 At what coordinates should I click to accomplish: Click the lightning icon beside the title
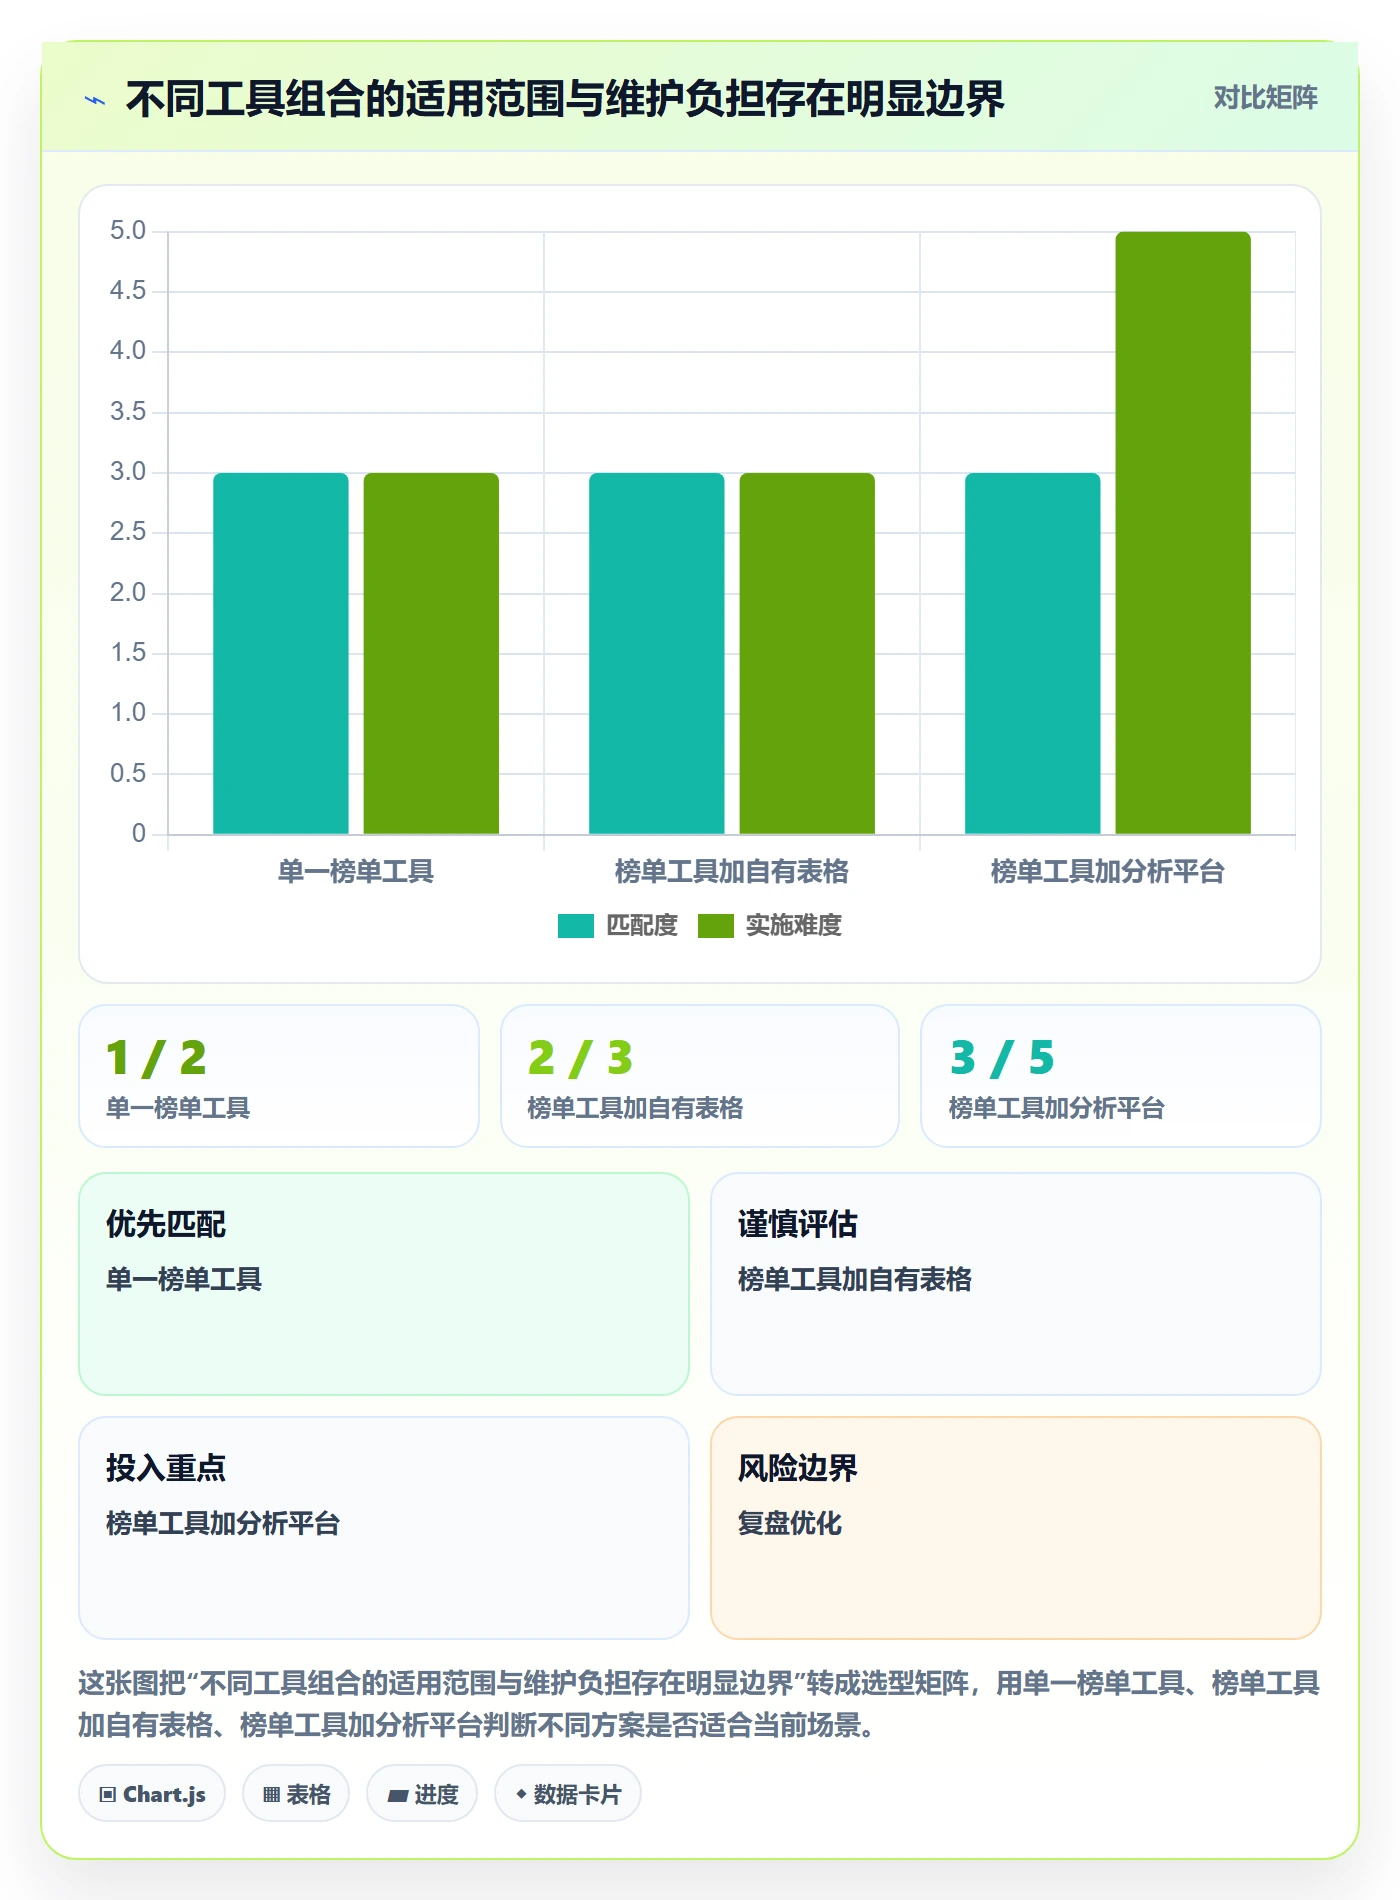point(95,100)
